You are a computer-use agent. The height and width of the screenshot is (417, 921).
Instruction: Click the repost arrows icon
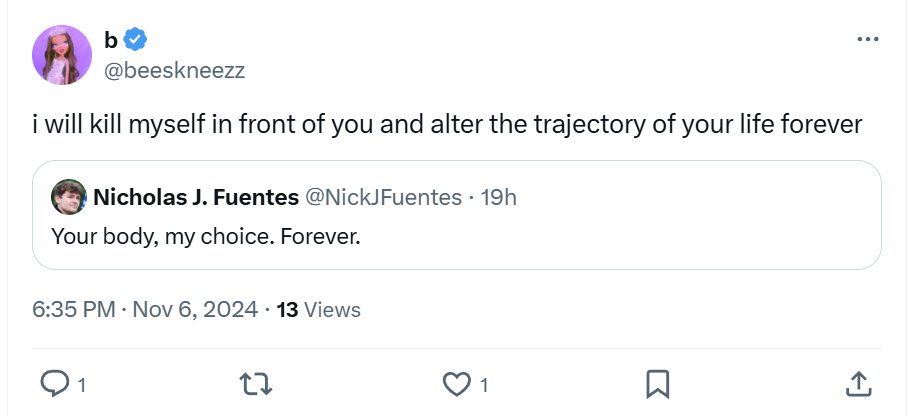point(256,383)
